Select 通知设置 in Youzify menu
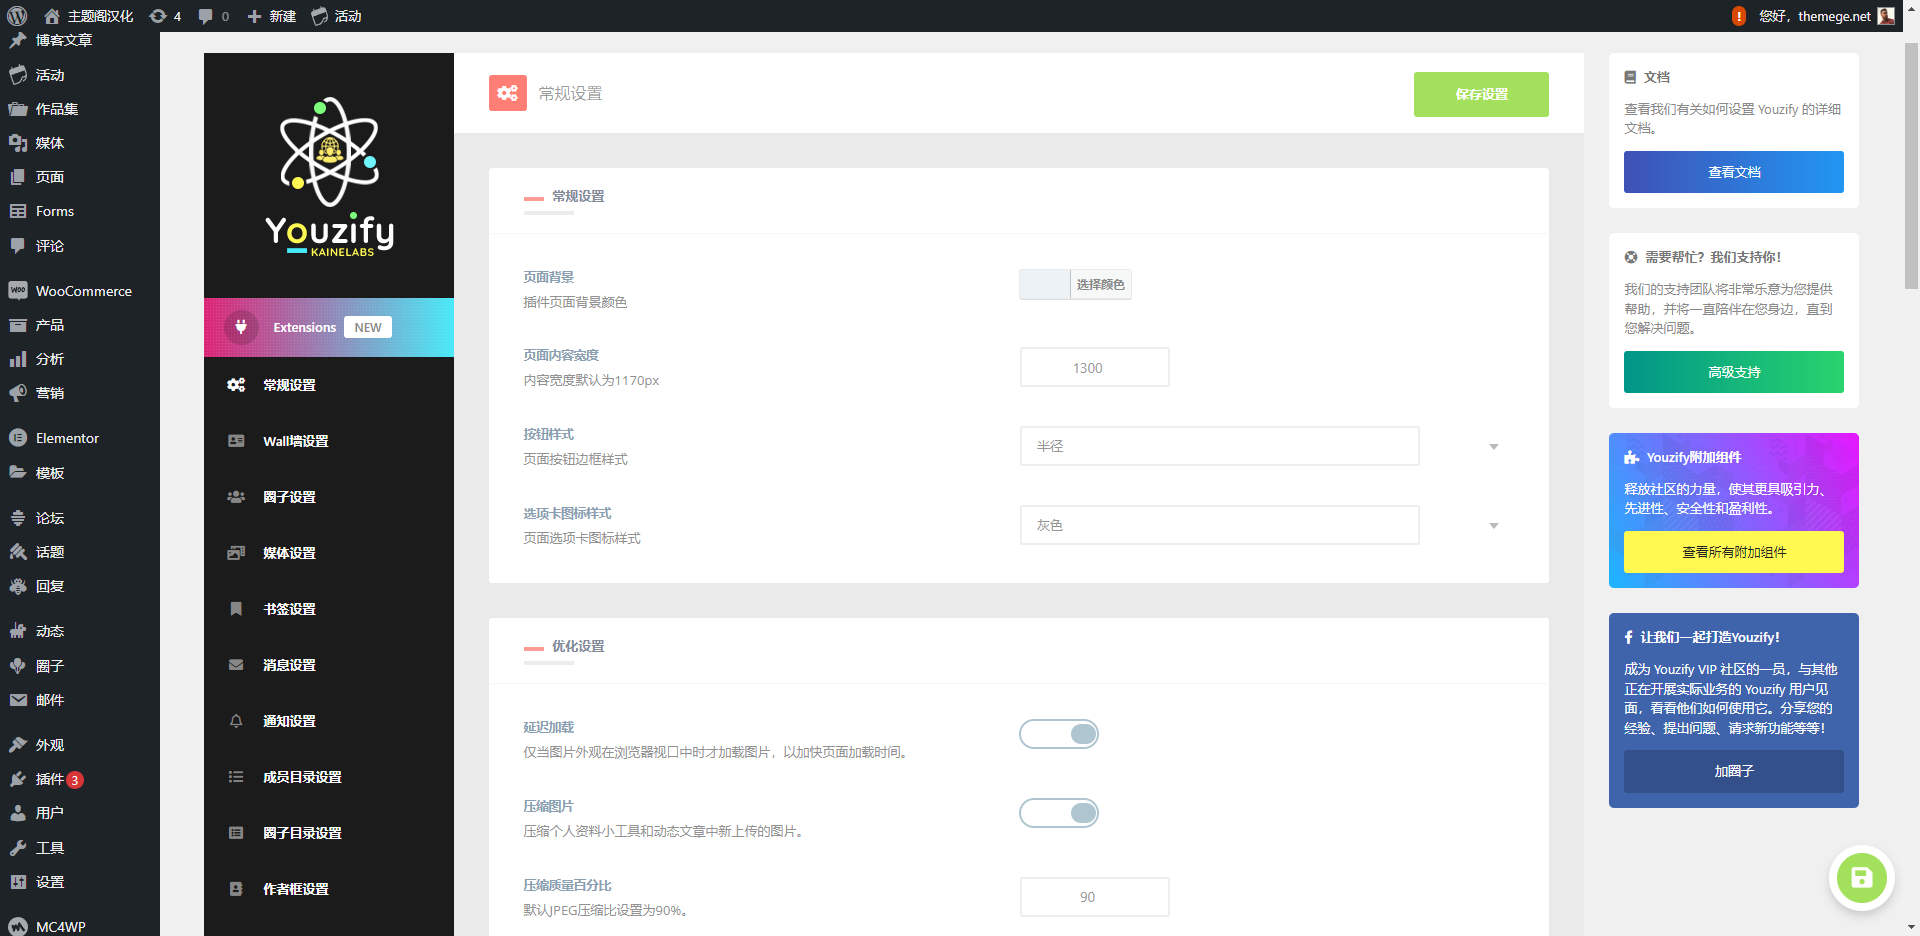This screenshot has height=936, width=1920. coord(329,721)
